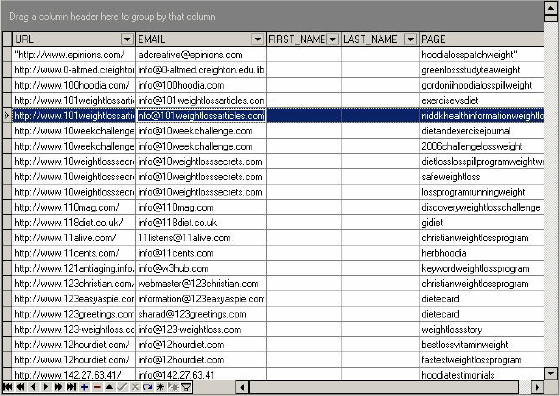Refresh data with the blue curved arrow
Viewport: 560px width, 396px height.
pos(148,387)
